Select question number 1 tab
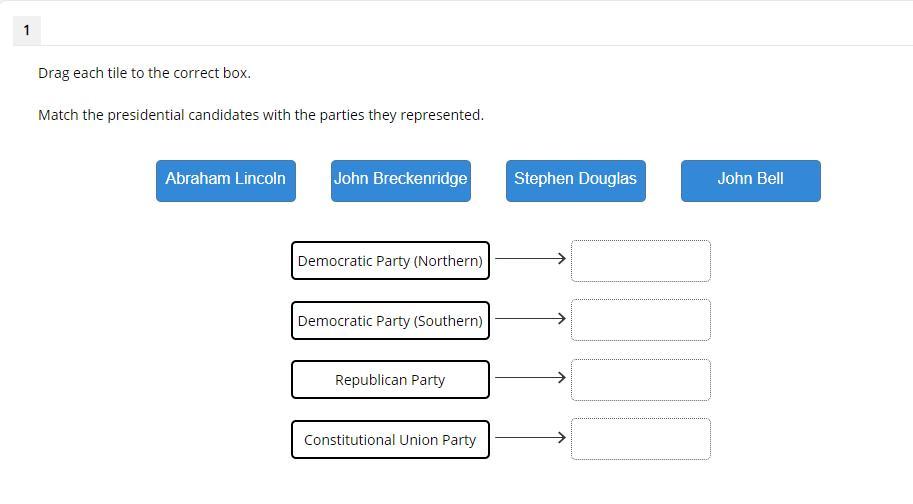Viewport: 913px width, 504px height. pyautogui.click(x=26, y=30)
